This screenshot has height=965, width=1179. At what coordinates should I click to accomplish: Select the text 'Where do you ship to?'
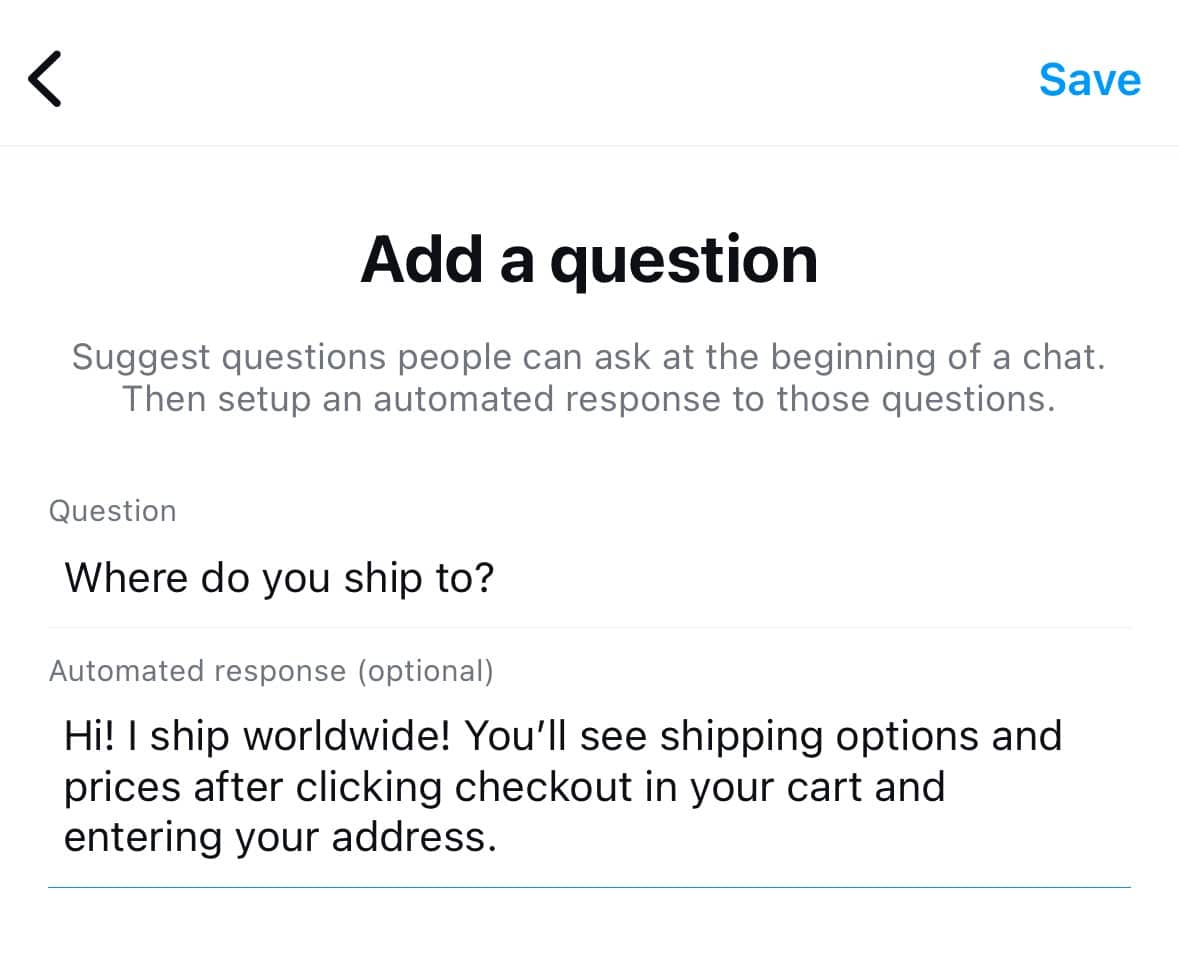[x=278, y=578]
